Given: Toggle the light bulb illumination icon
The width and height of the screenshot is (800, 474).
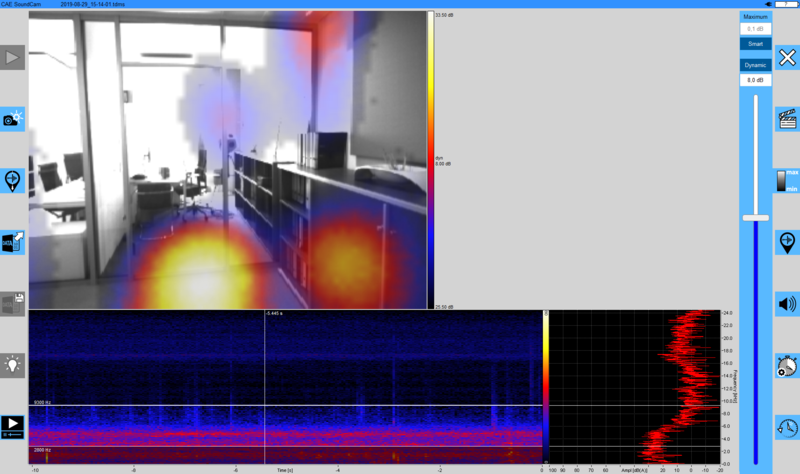Looking at the screenshot, I should [12, 364].
